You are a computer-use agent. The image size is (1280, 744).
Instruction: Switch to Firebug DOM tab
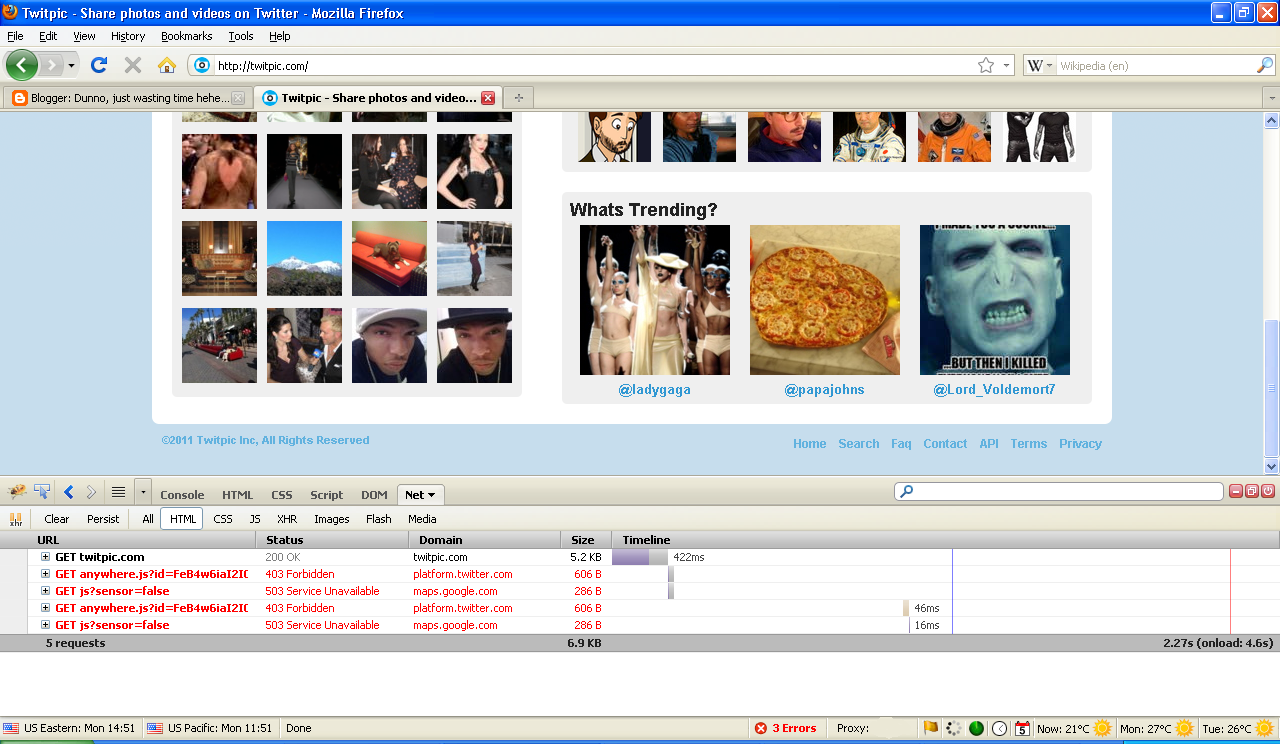(374, 495)
